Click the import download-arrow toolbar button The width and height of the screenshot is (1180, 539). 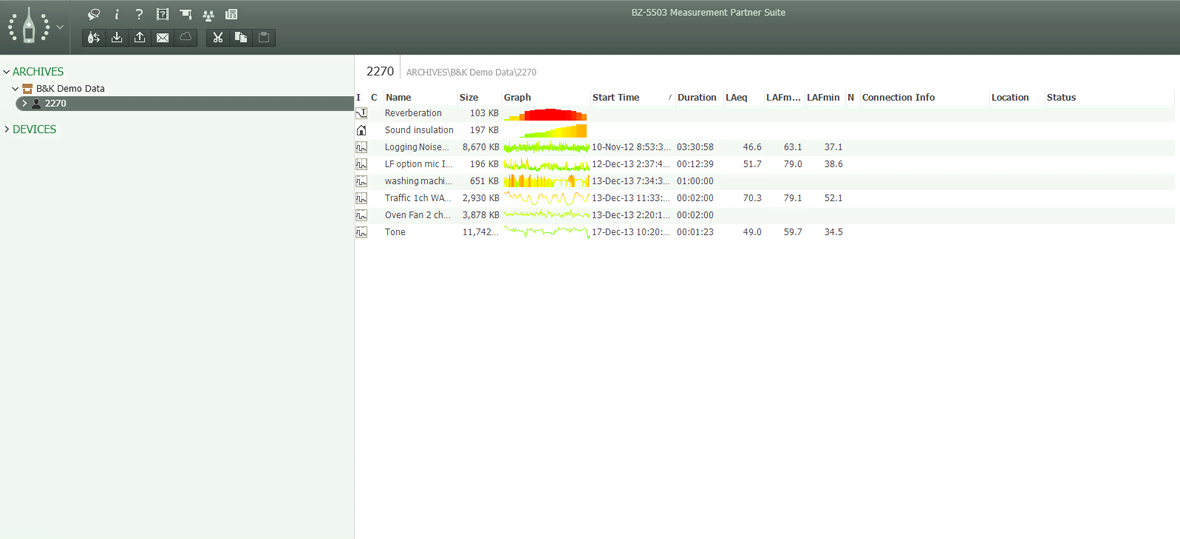coord(117,38)
